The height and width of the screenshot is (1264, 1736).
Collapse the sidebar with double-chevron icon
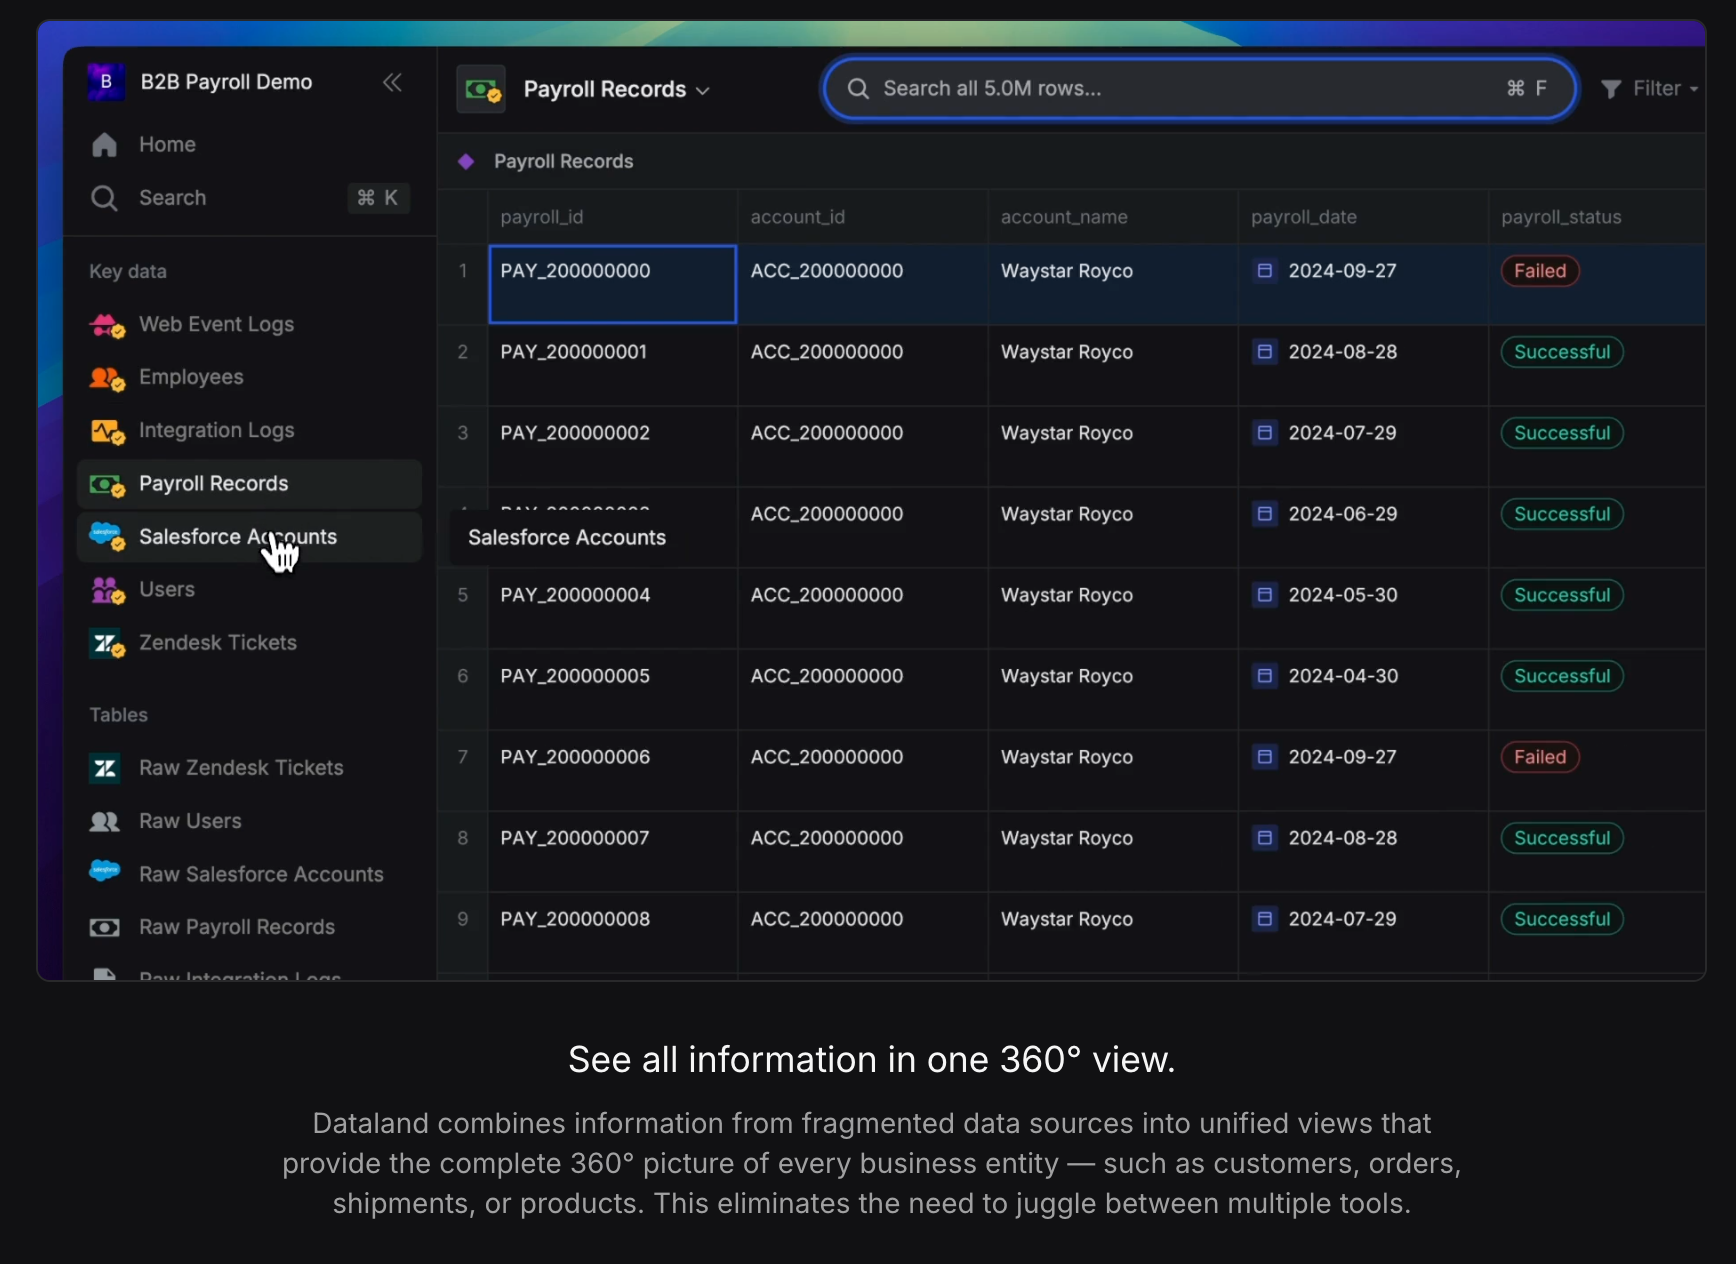point(392,83)
